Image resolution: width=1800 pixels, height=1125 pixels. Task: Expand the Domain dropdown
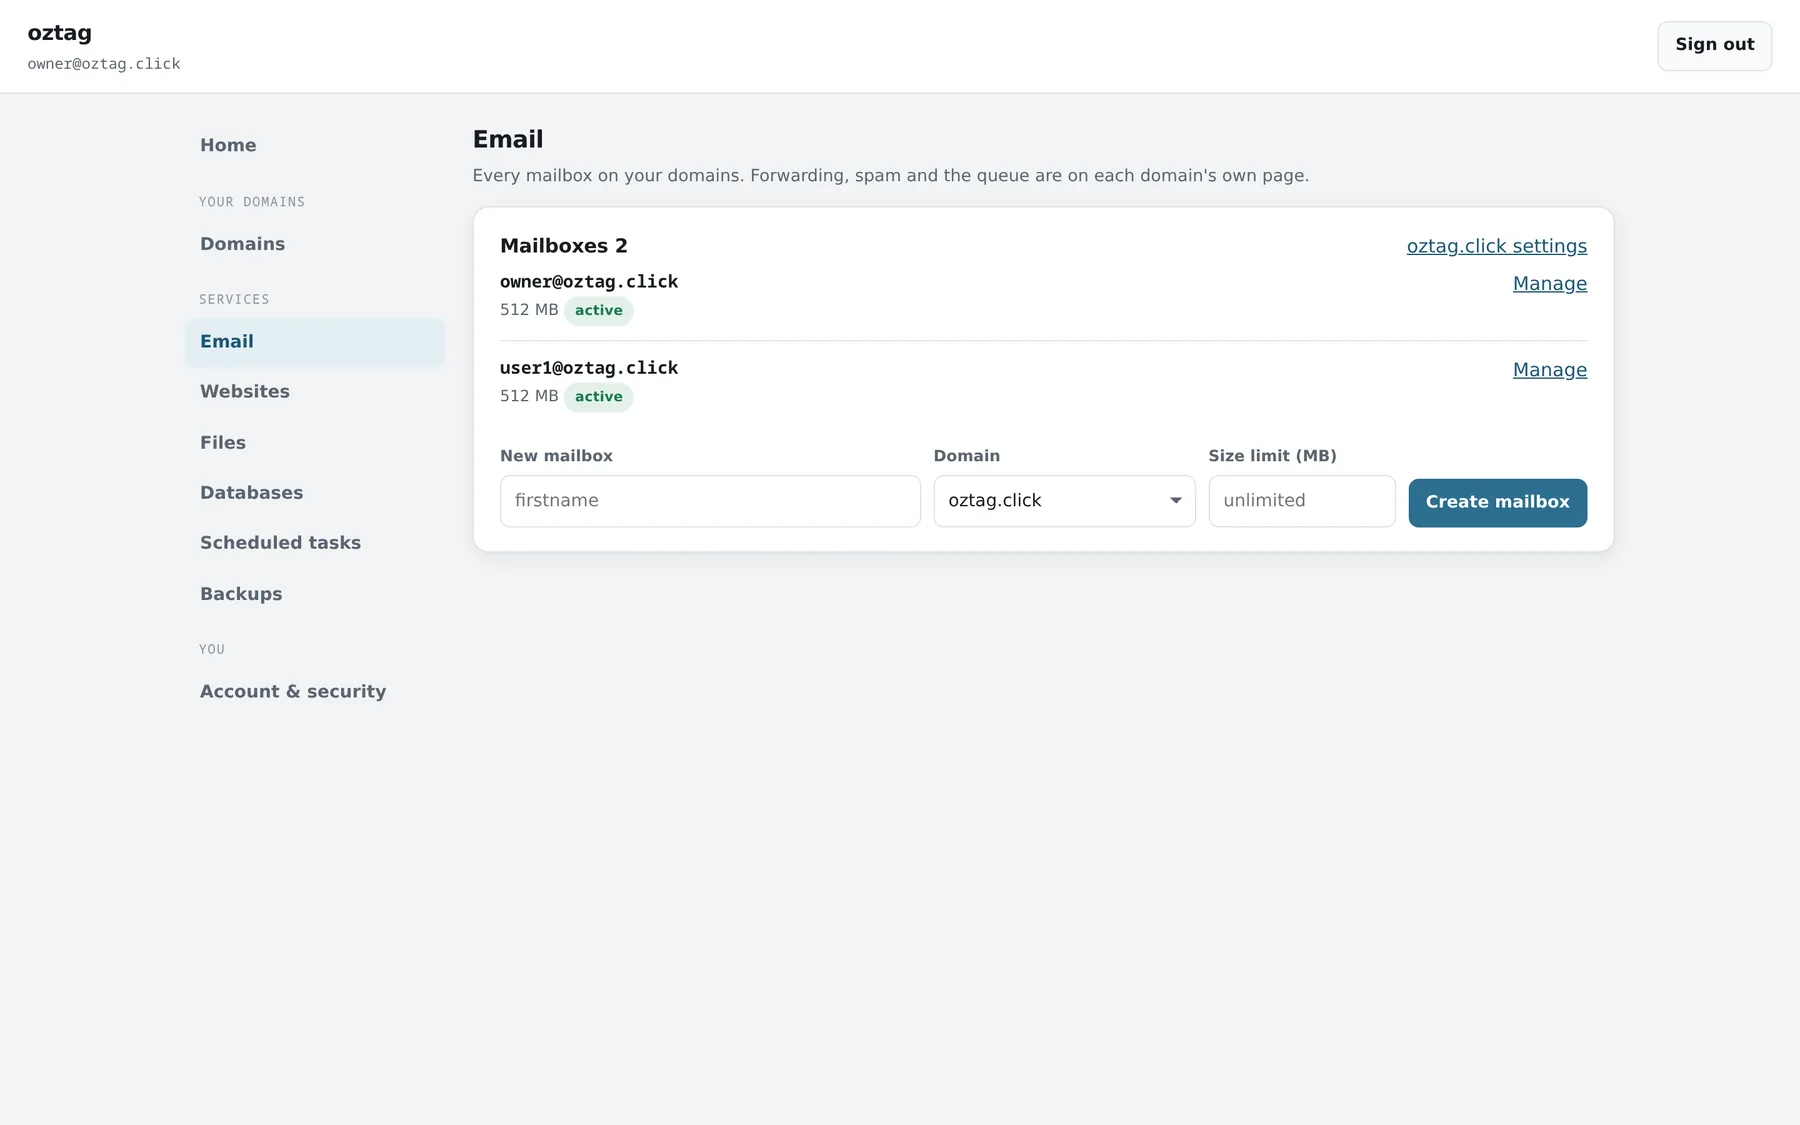click(1064, 501)
